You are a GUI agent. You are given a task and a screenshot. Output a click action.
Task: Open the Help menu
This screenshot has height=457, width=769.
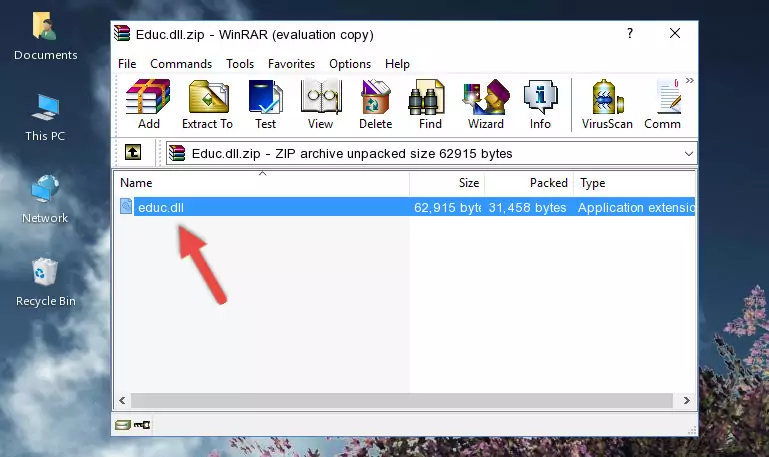pyautogui.click(x=397, y=64)
